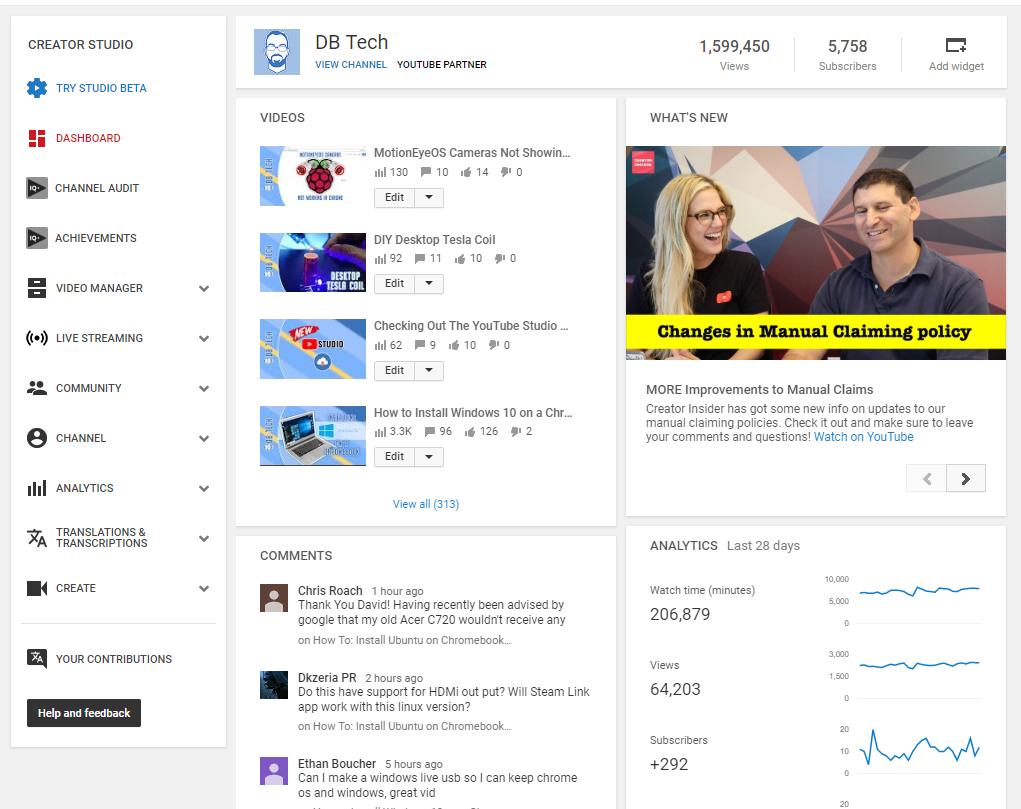
Task: Open Chris Roach commenter name
Action: tap(330, 590)
